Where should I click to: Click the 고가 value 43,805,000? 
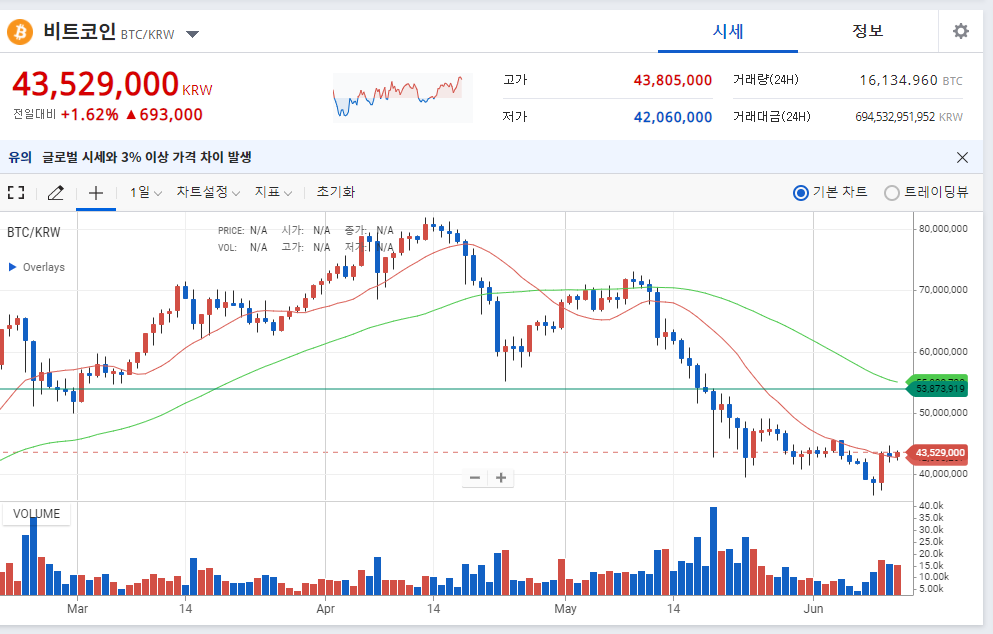tap(673, 80)
